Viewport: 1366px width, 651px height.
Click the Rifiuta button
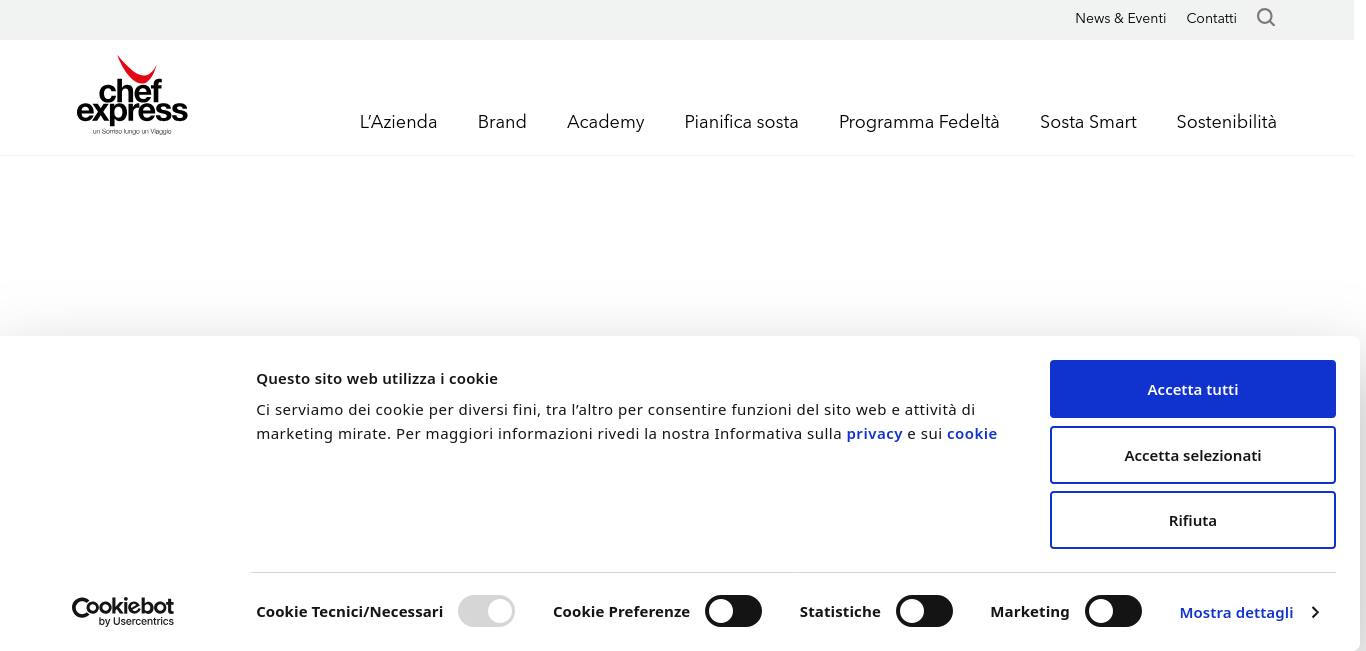pos(1192,520)
